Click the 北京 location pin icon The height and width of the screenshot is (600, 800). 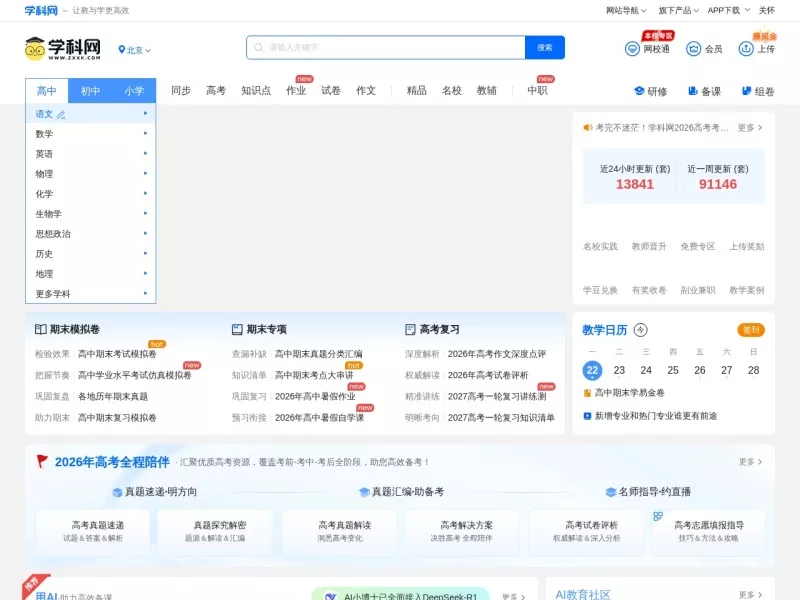coord(121,49)
